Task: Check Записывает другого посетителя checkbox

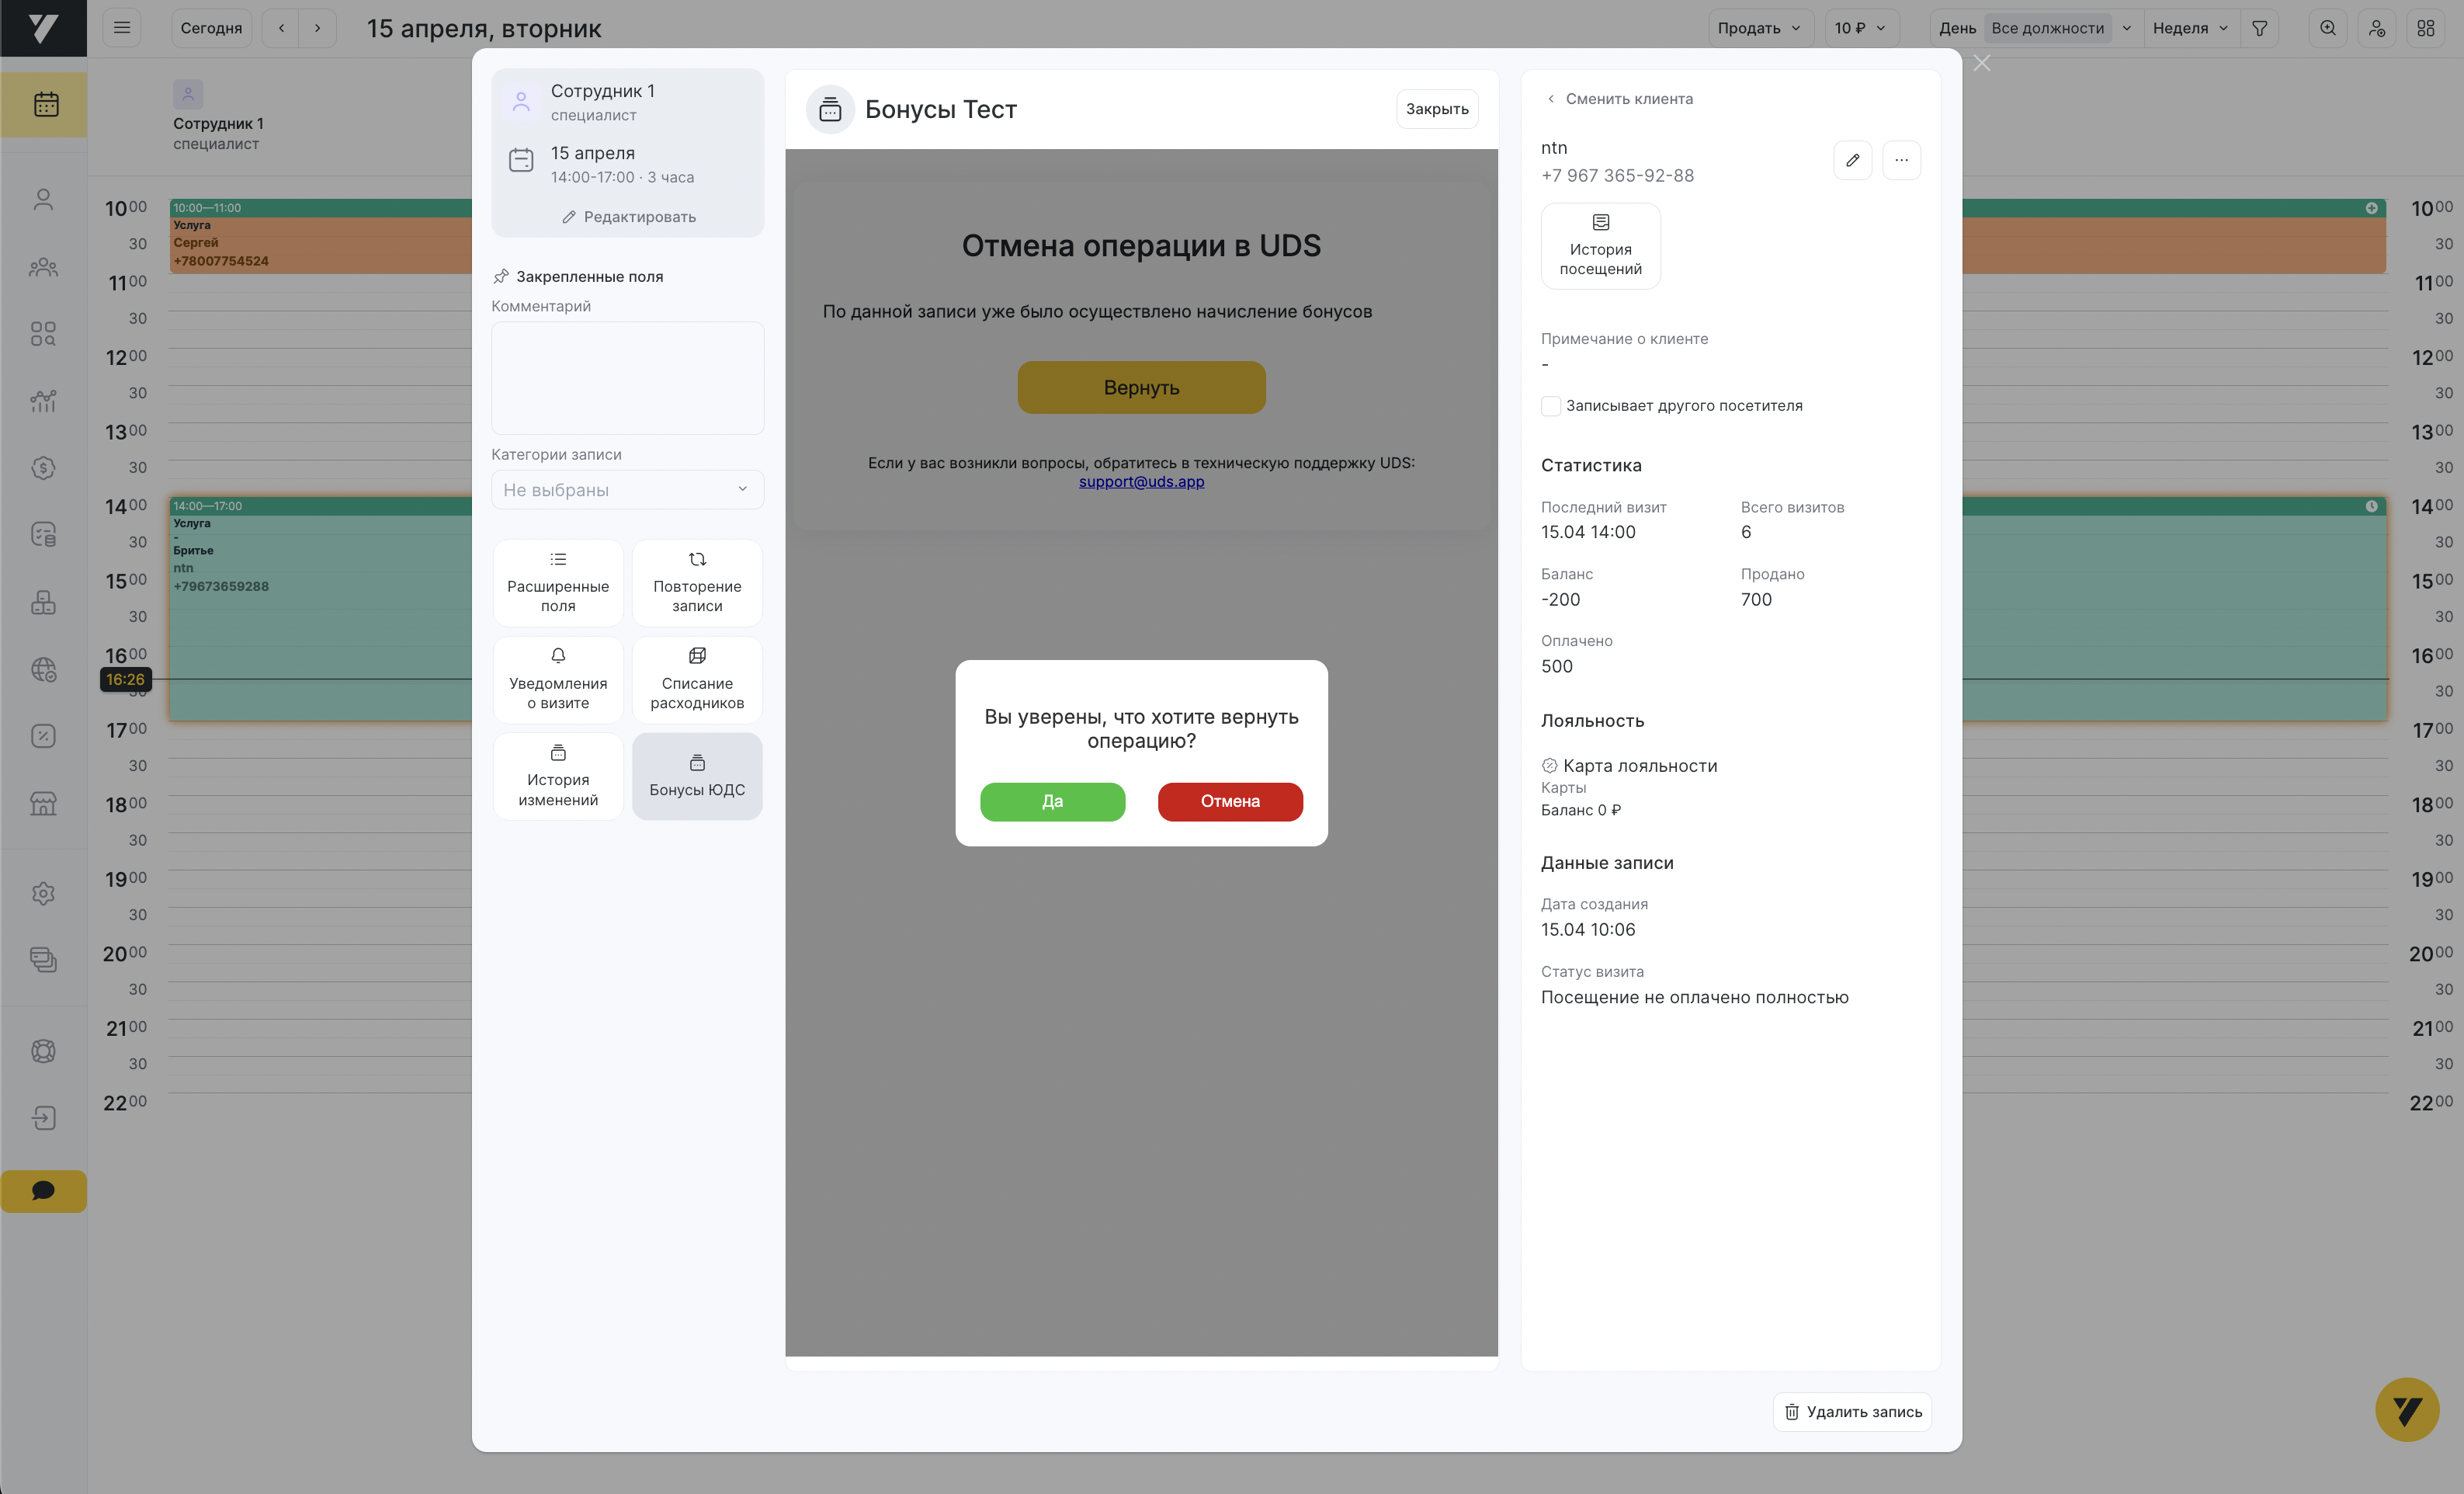Action: tap(1551, 406)
